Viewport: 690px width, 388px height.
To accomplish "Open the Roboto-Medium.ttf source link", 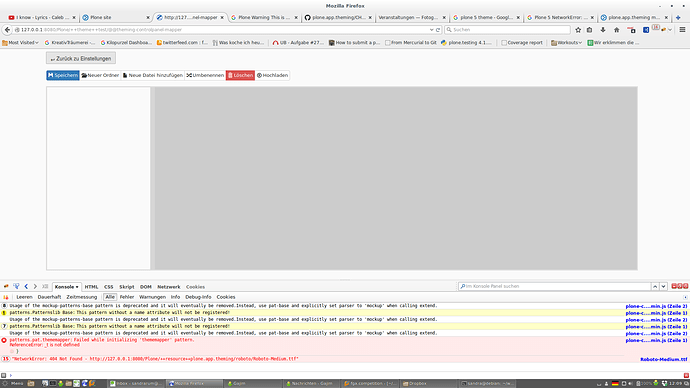I will [664, 359].
